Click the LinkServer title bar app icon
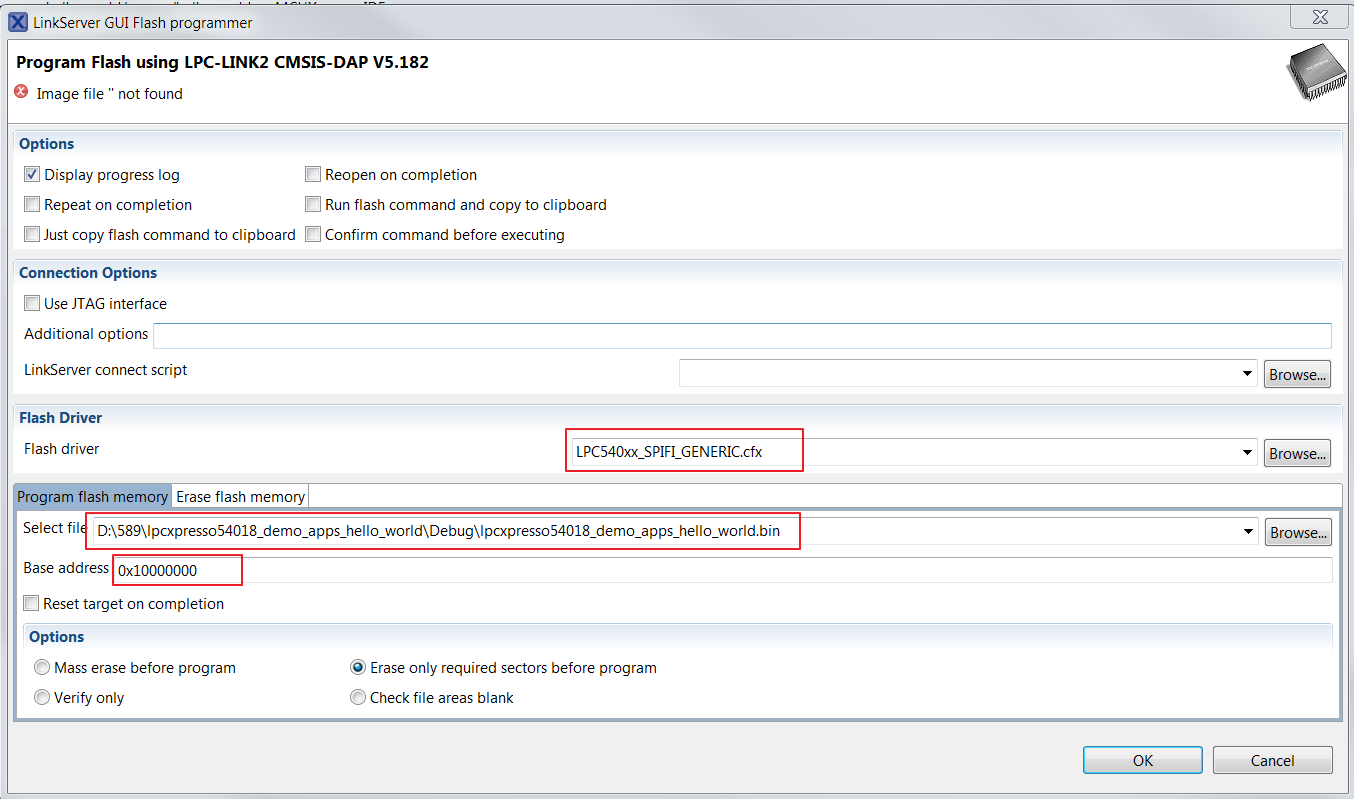 tap(18, 22)
